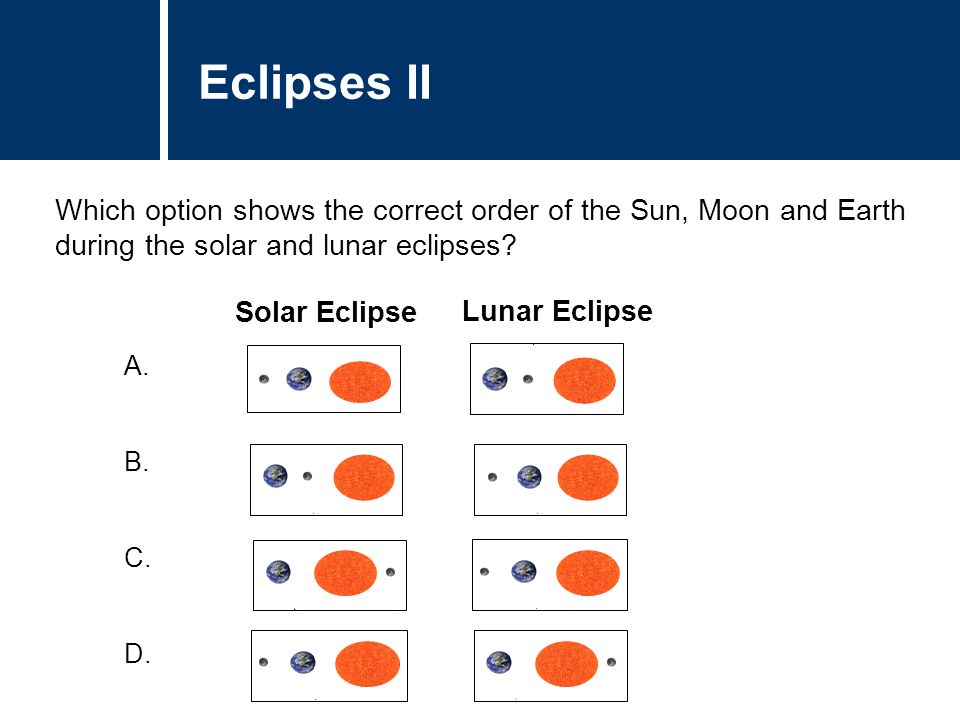The image size is (960, 720).
Task: Select option D solar eclipse diagram
Action: tap(329, 666)
